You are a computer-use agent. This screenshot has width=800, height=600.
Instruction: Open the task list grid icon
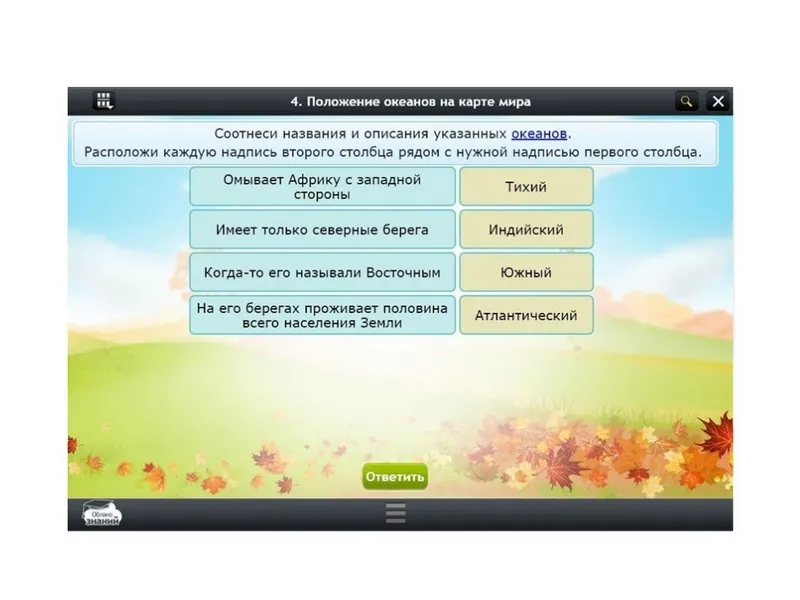coord(104,101)
